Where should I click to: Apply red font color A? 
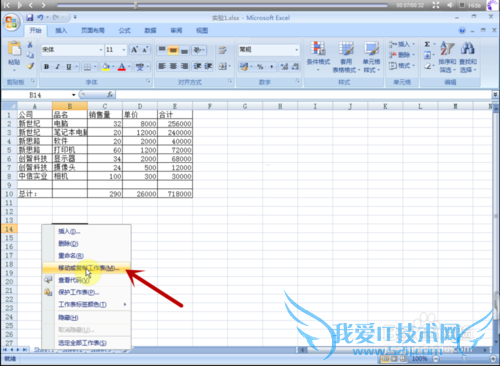(x=122, y=67)
